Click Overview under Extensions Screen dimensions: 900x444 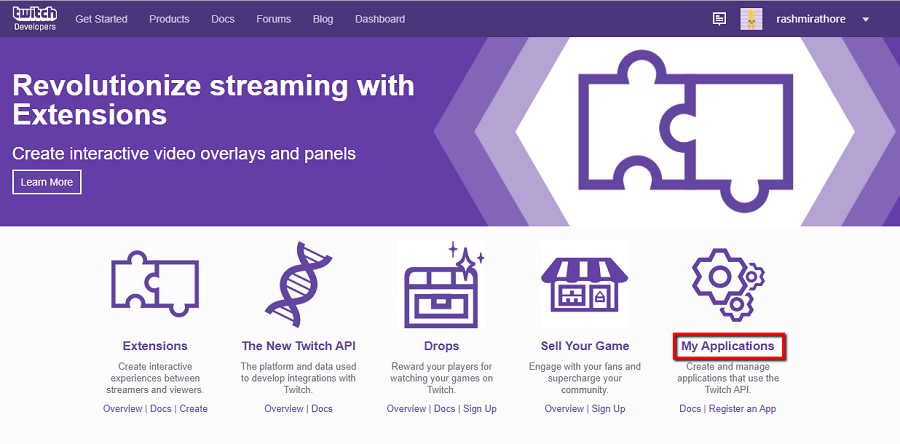pyautogui.click(x=122, y=408)
